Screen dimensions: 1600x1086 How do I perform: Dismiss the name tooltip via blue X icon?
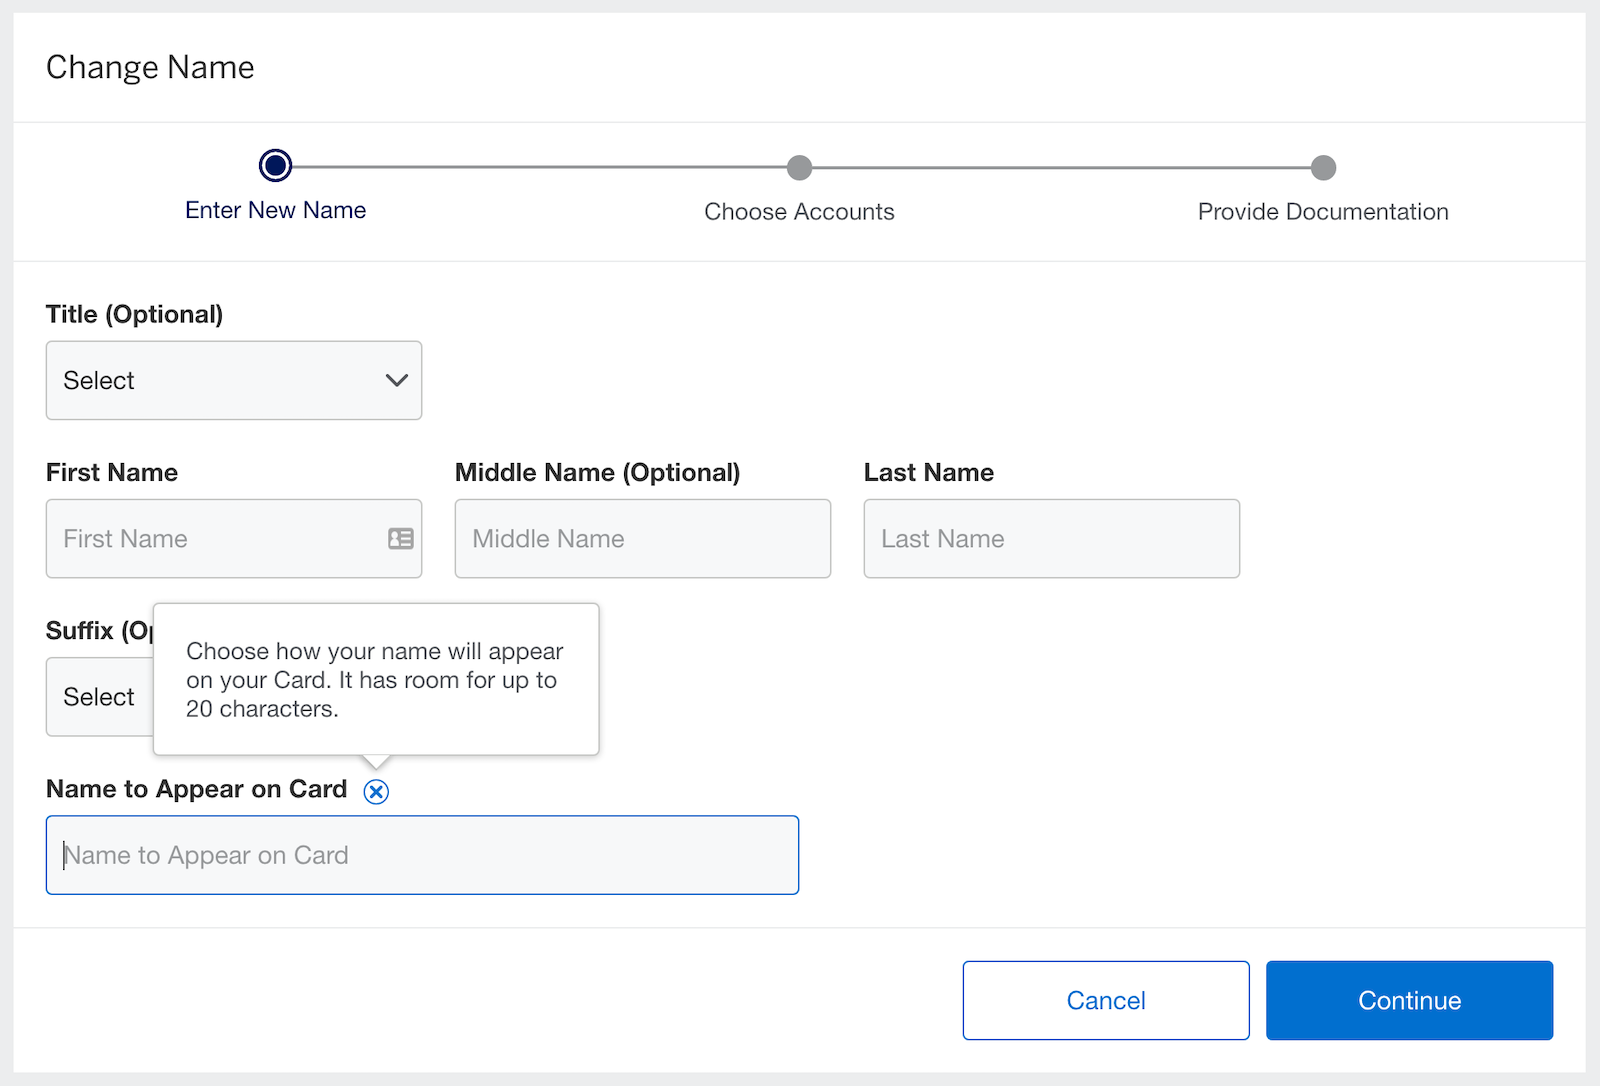pyautogui.click(x=376, y=791)
